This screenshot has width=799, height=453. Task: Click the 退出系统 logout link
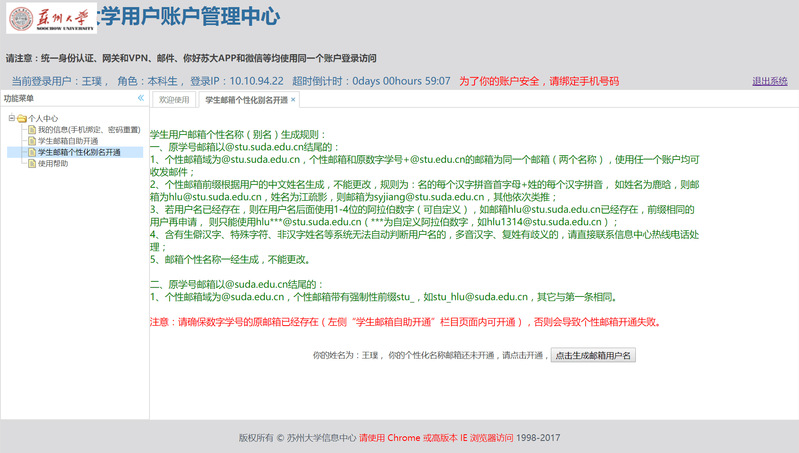[769, 81]
